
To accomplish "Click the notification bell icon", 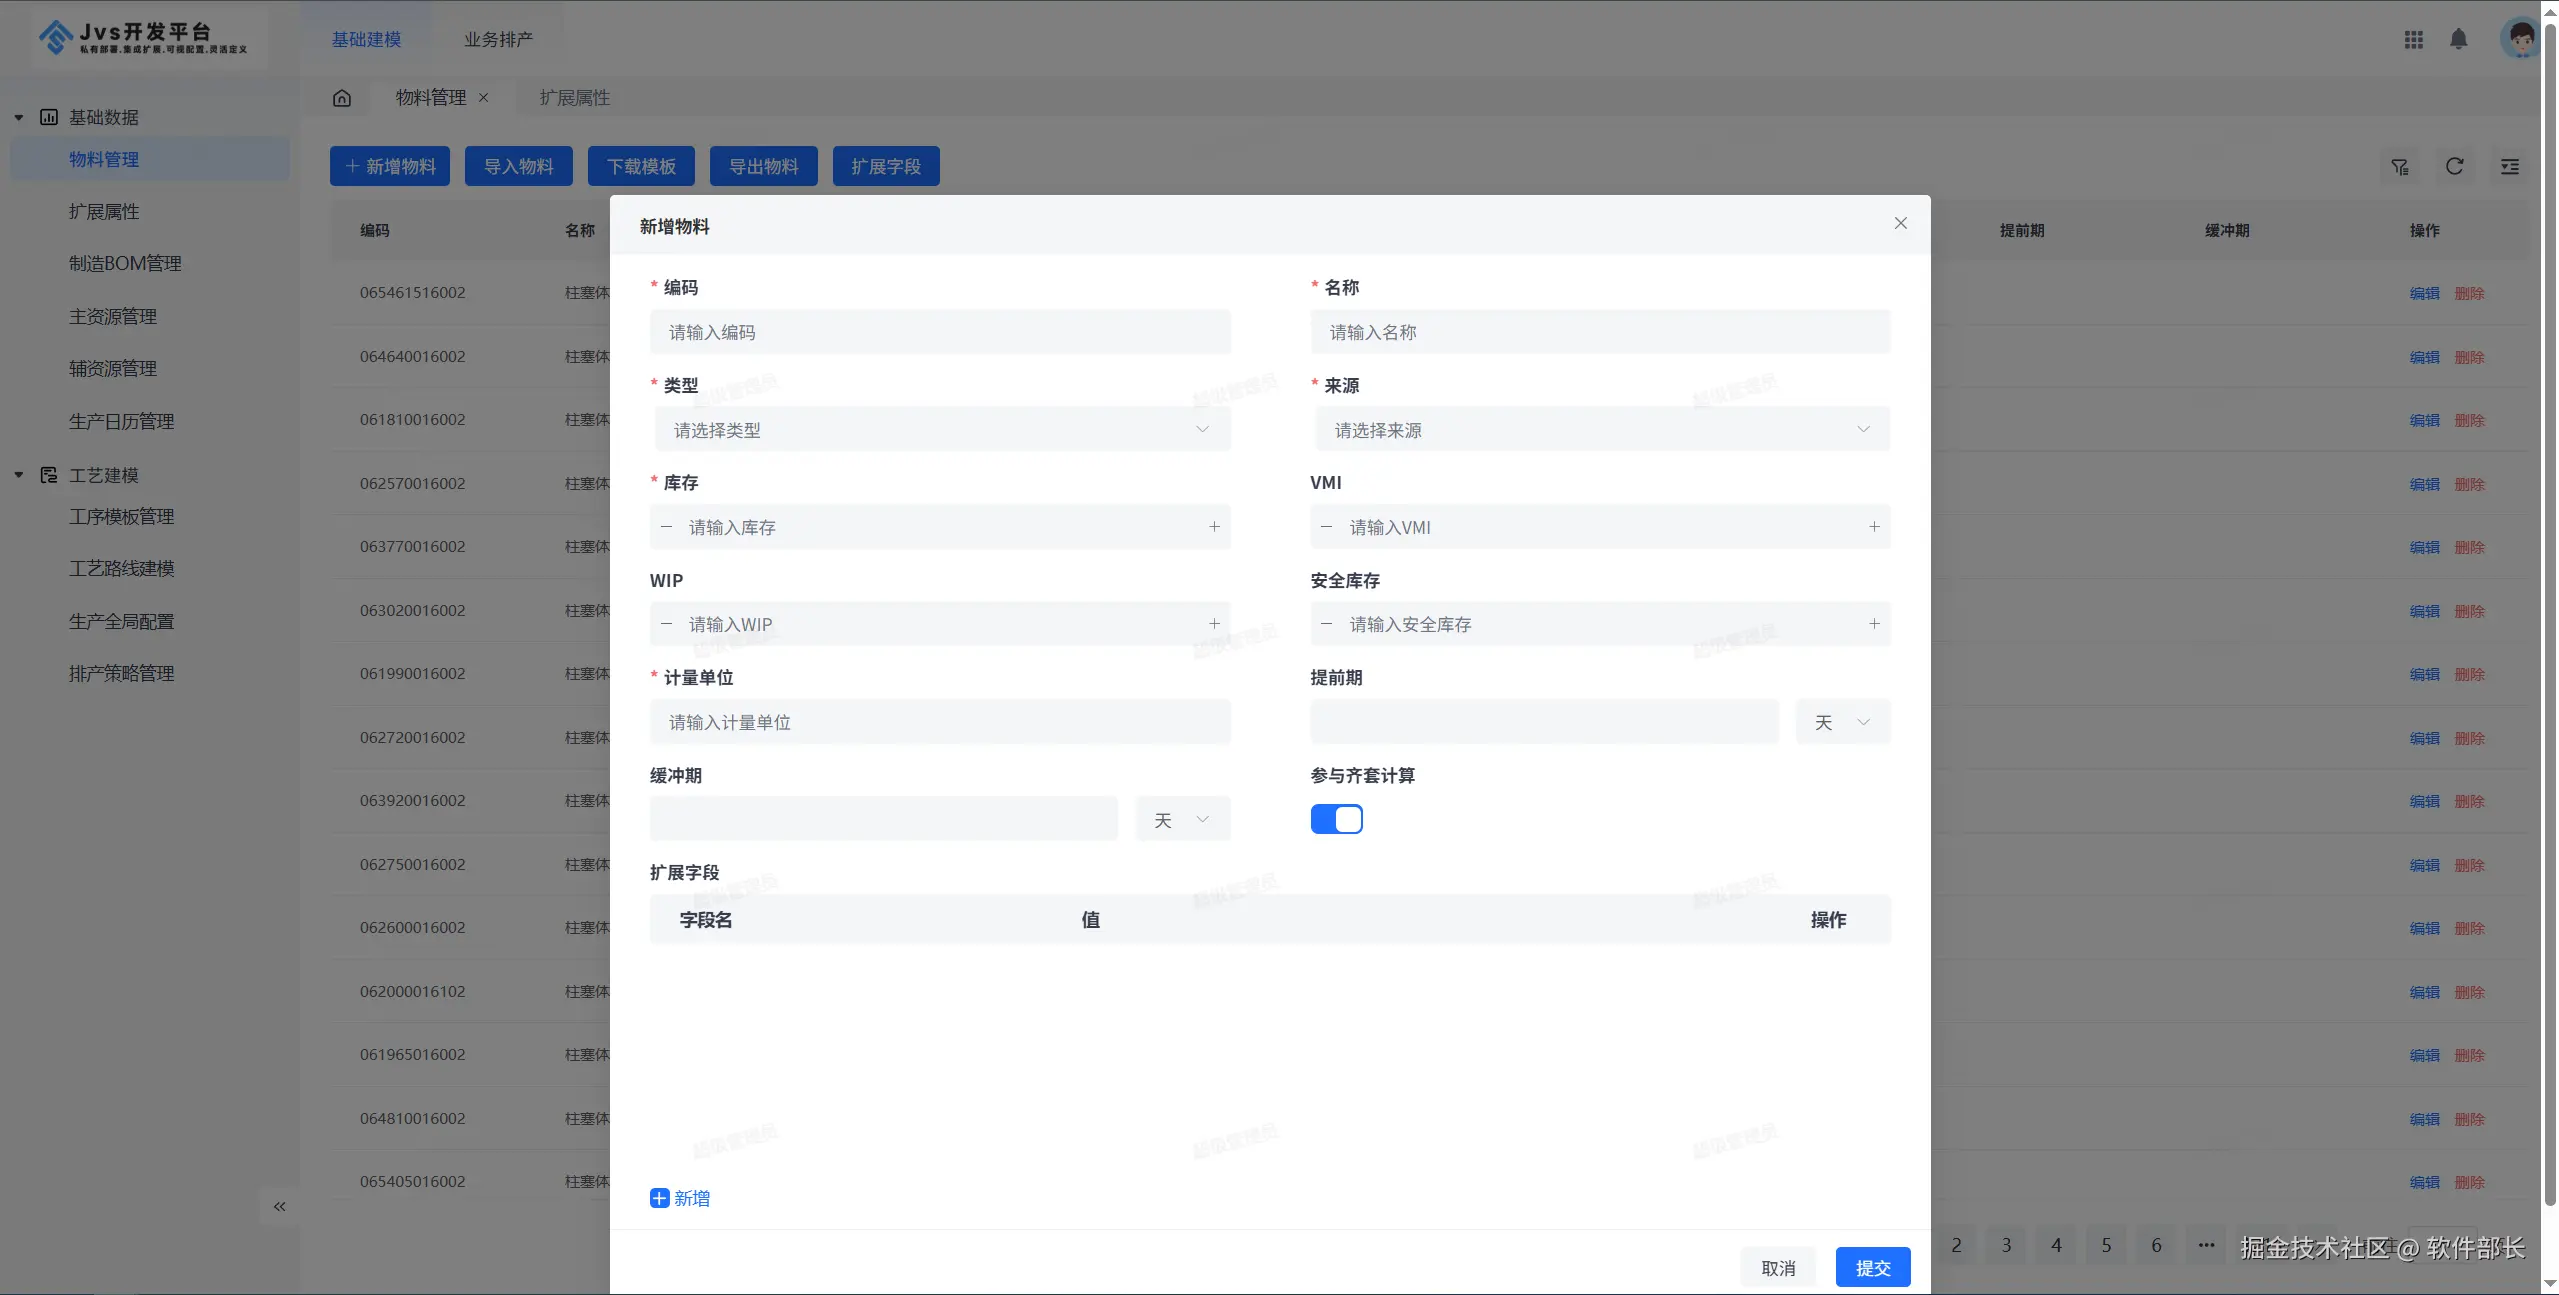I will [x=2458, y=39].
